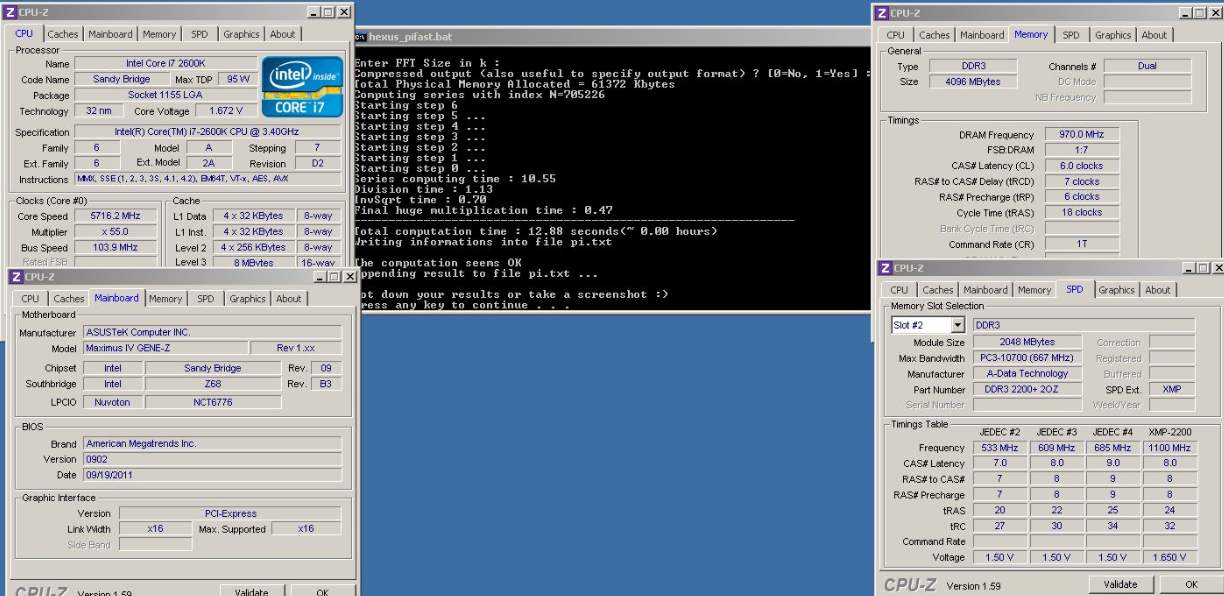
Task: Click the XMP-2200 voltage cell 1.650 V
Action: (x=1169, y=557)
